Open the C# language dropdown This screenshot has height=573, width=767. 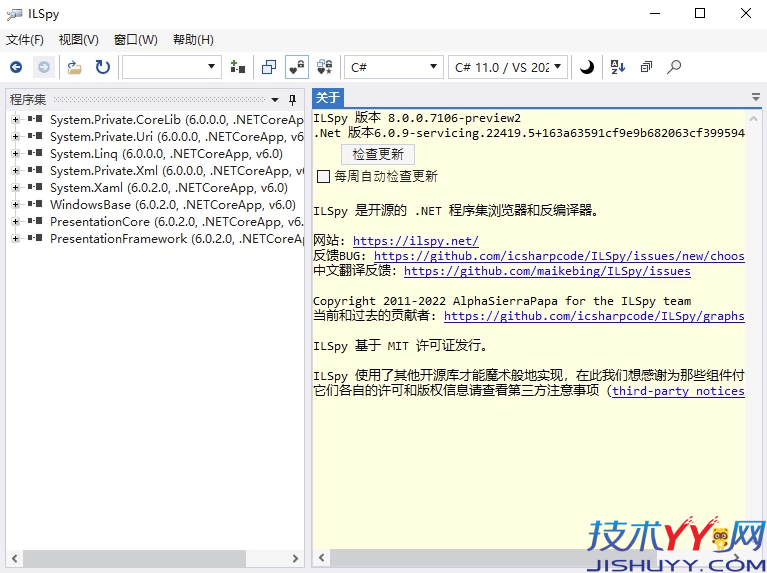(x=394, y=67)
